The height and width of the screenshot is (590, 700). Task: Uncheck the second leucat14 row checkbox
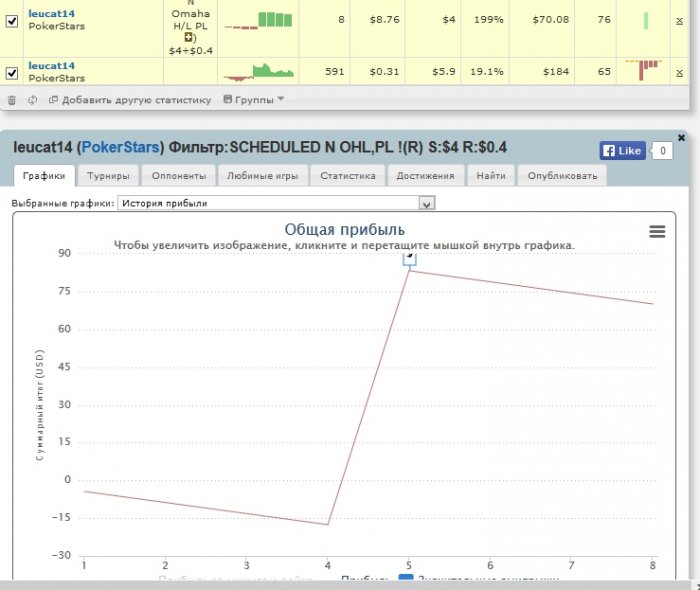click(12, 73)
